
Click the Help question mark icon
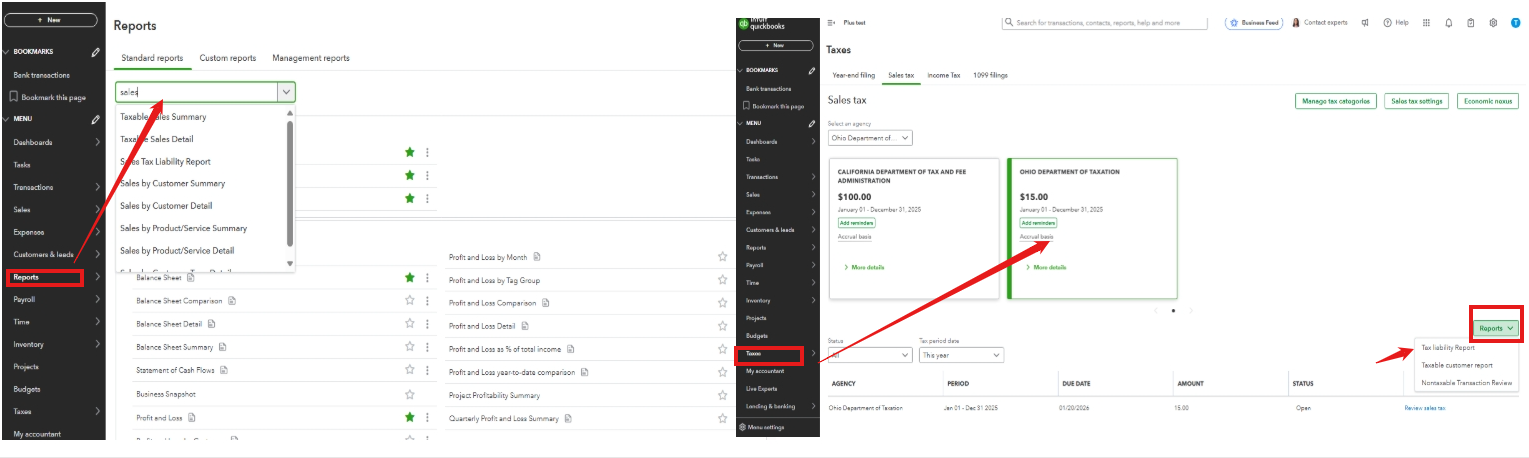coord(1388,23)
